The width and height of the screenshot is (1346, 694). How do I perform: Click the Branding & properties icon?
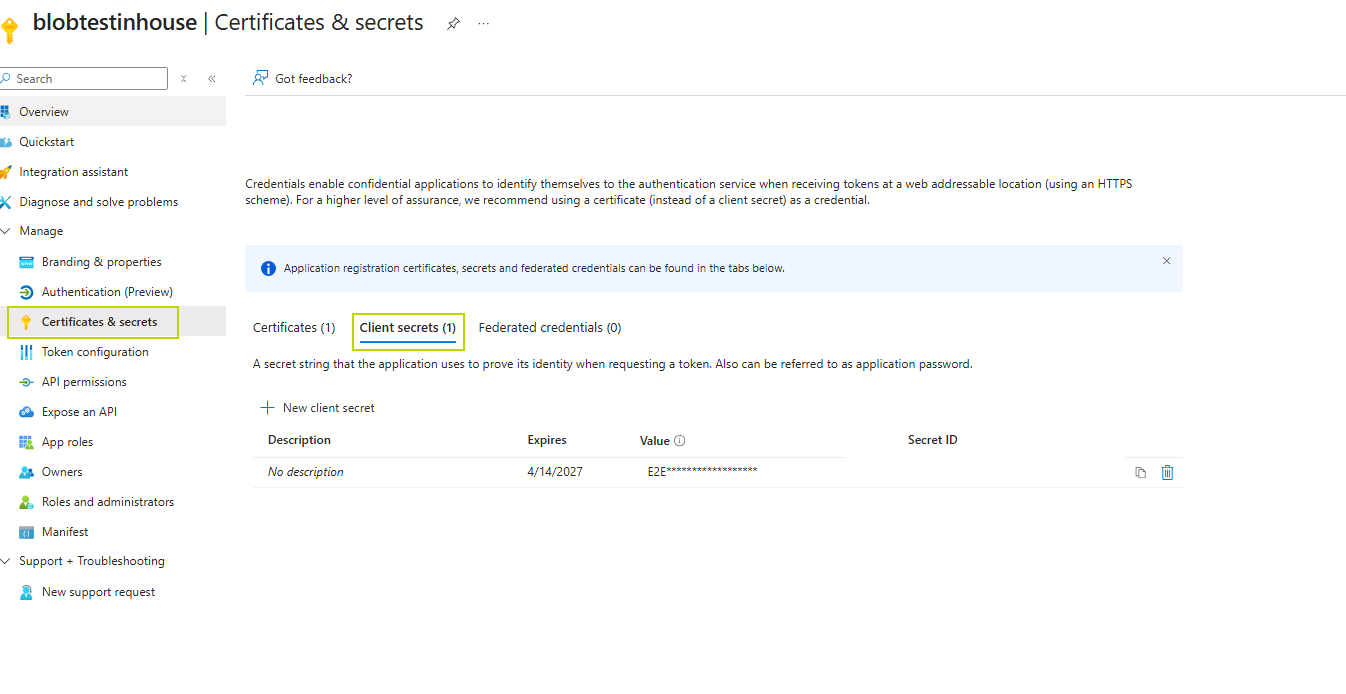[x=27, y=262]
